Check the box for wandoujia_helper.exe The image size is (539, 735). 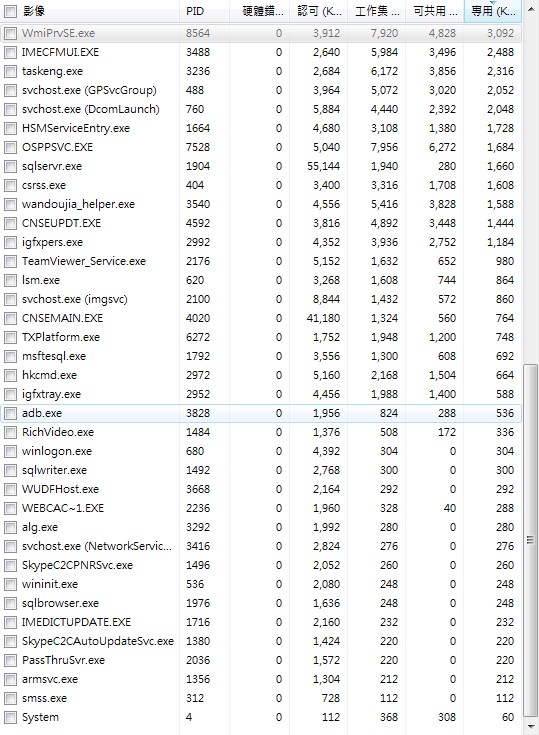pos(10,204)
